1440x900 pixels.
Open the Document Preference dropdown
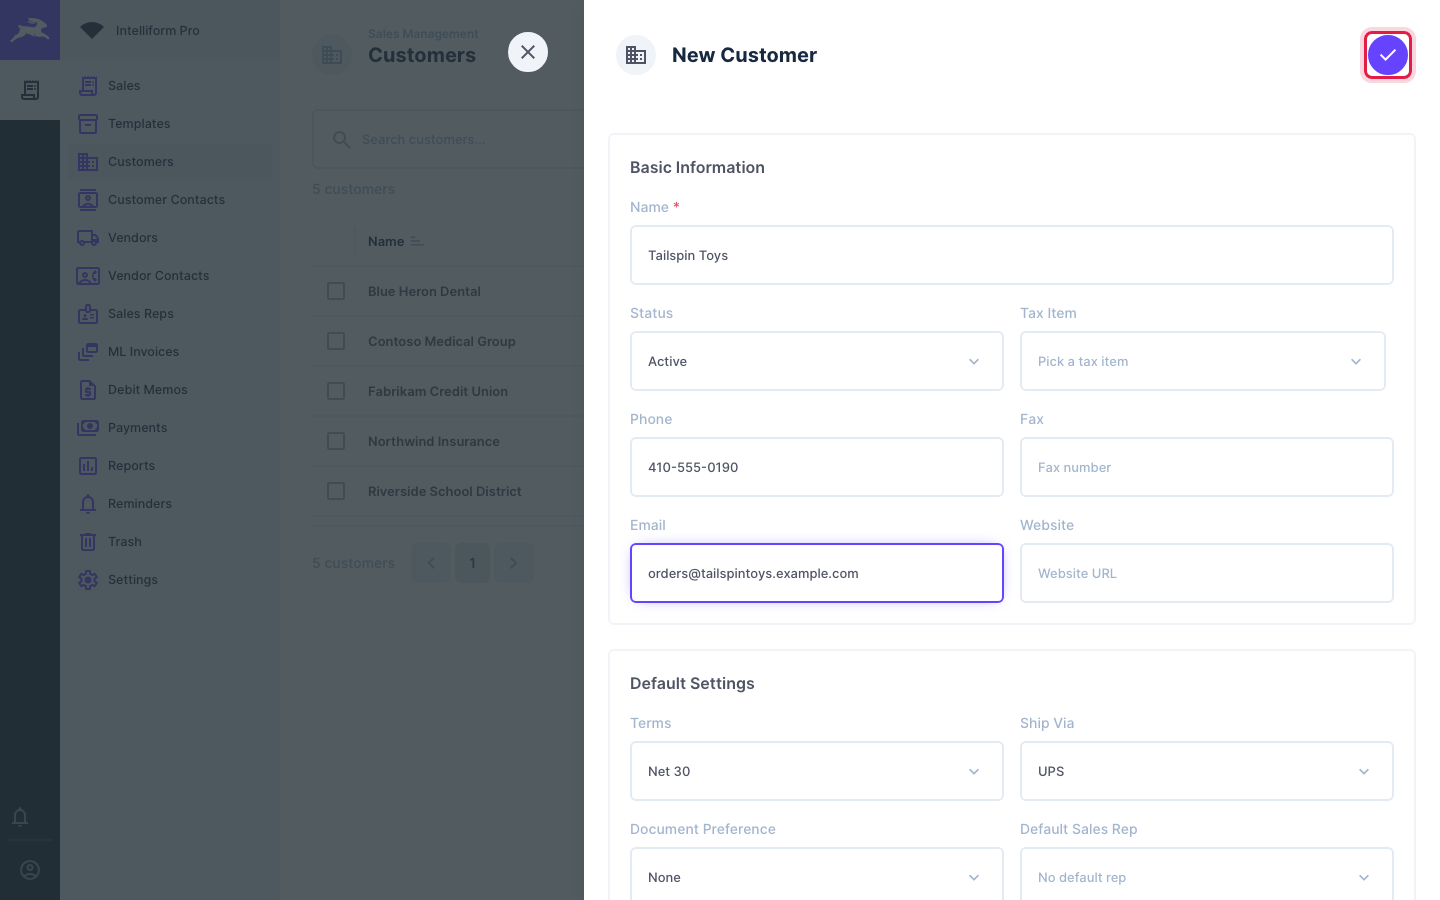coord(816,874)
